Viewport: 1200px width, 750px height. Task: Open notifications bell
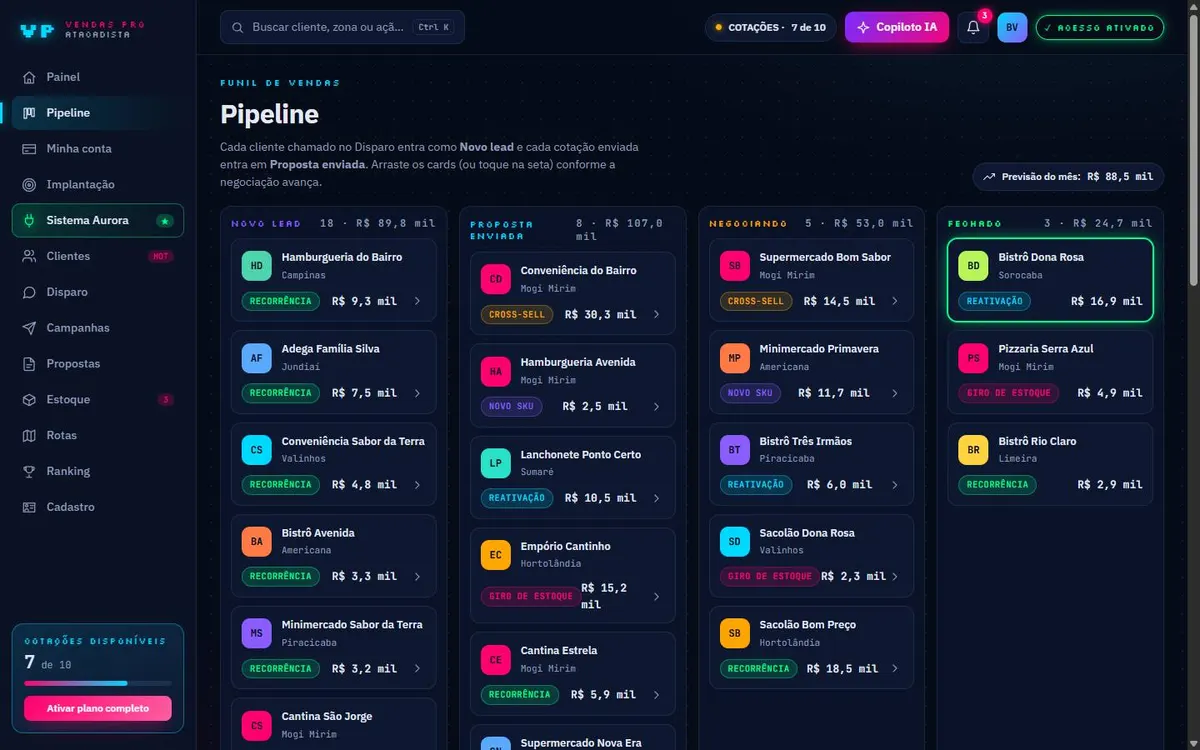click(973, 28)
